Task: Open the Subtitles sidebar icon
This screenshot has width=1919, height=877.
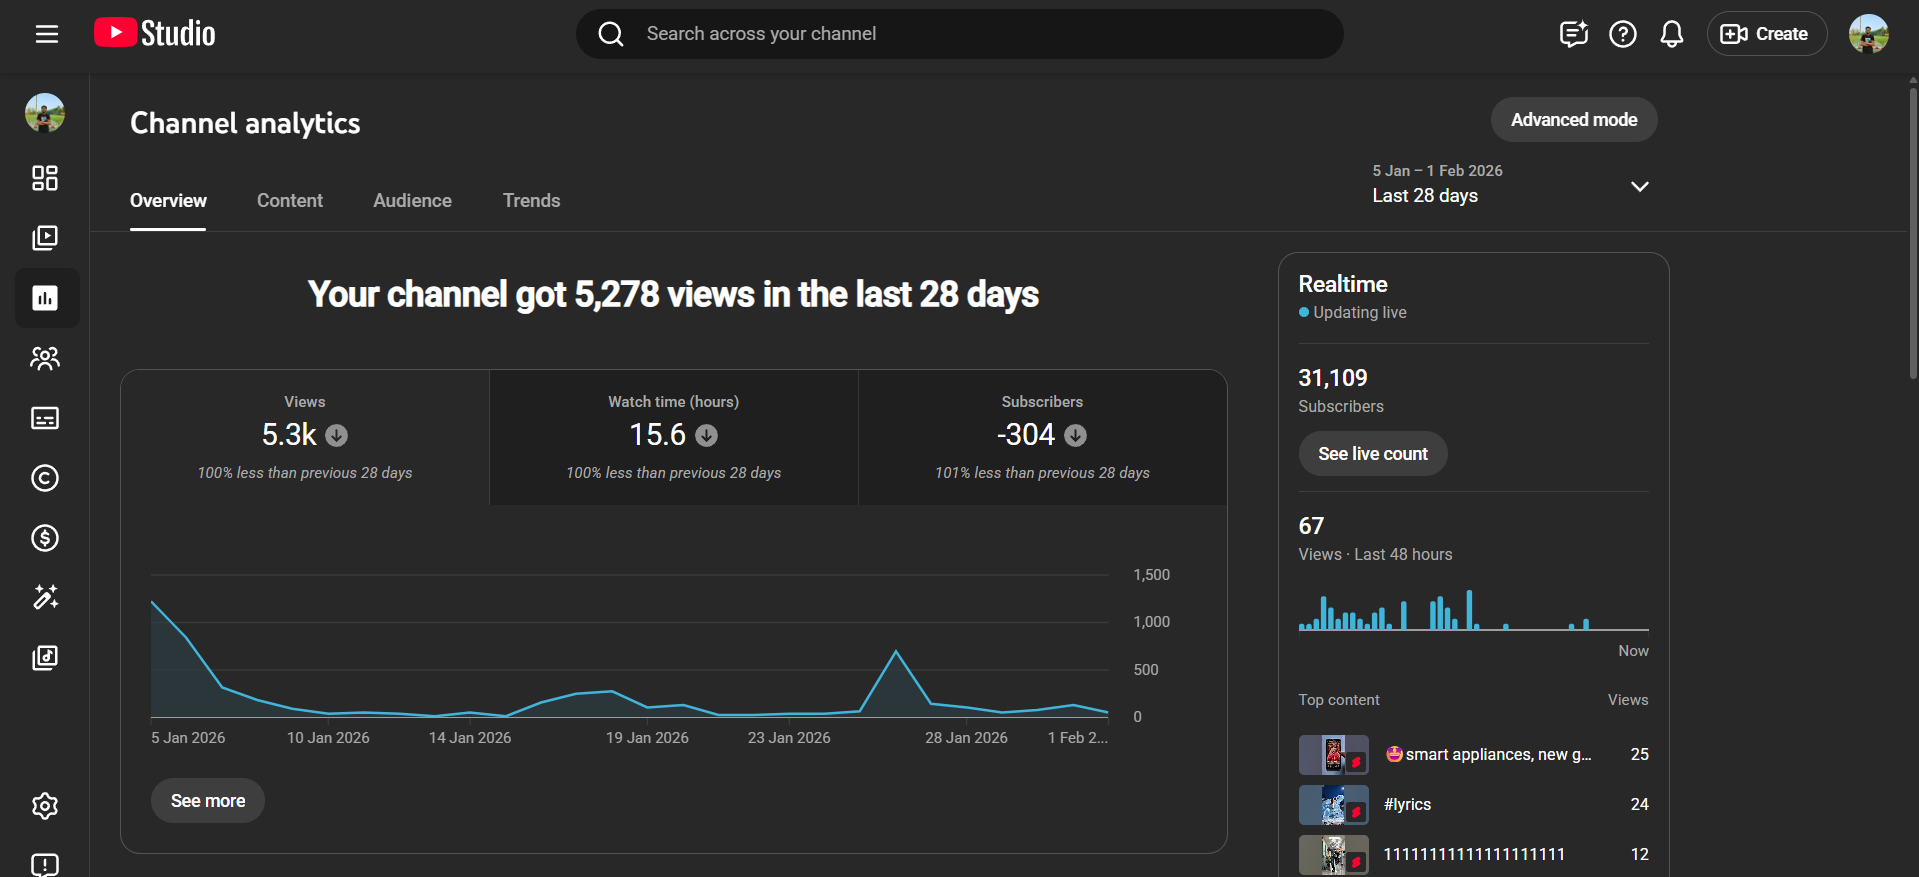Action: tap(45, 418)
